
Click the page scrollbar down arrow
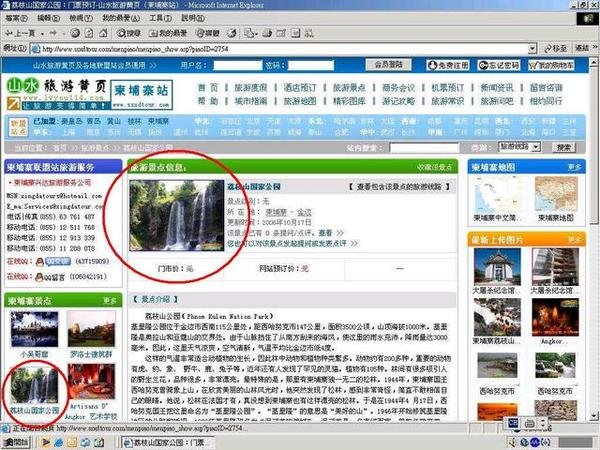[x=594, y=417]
